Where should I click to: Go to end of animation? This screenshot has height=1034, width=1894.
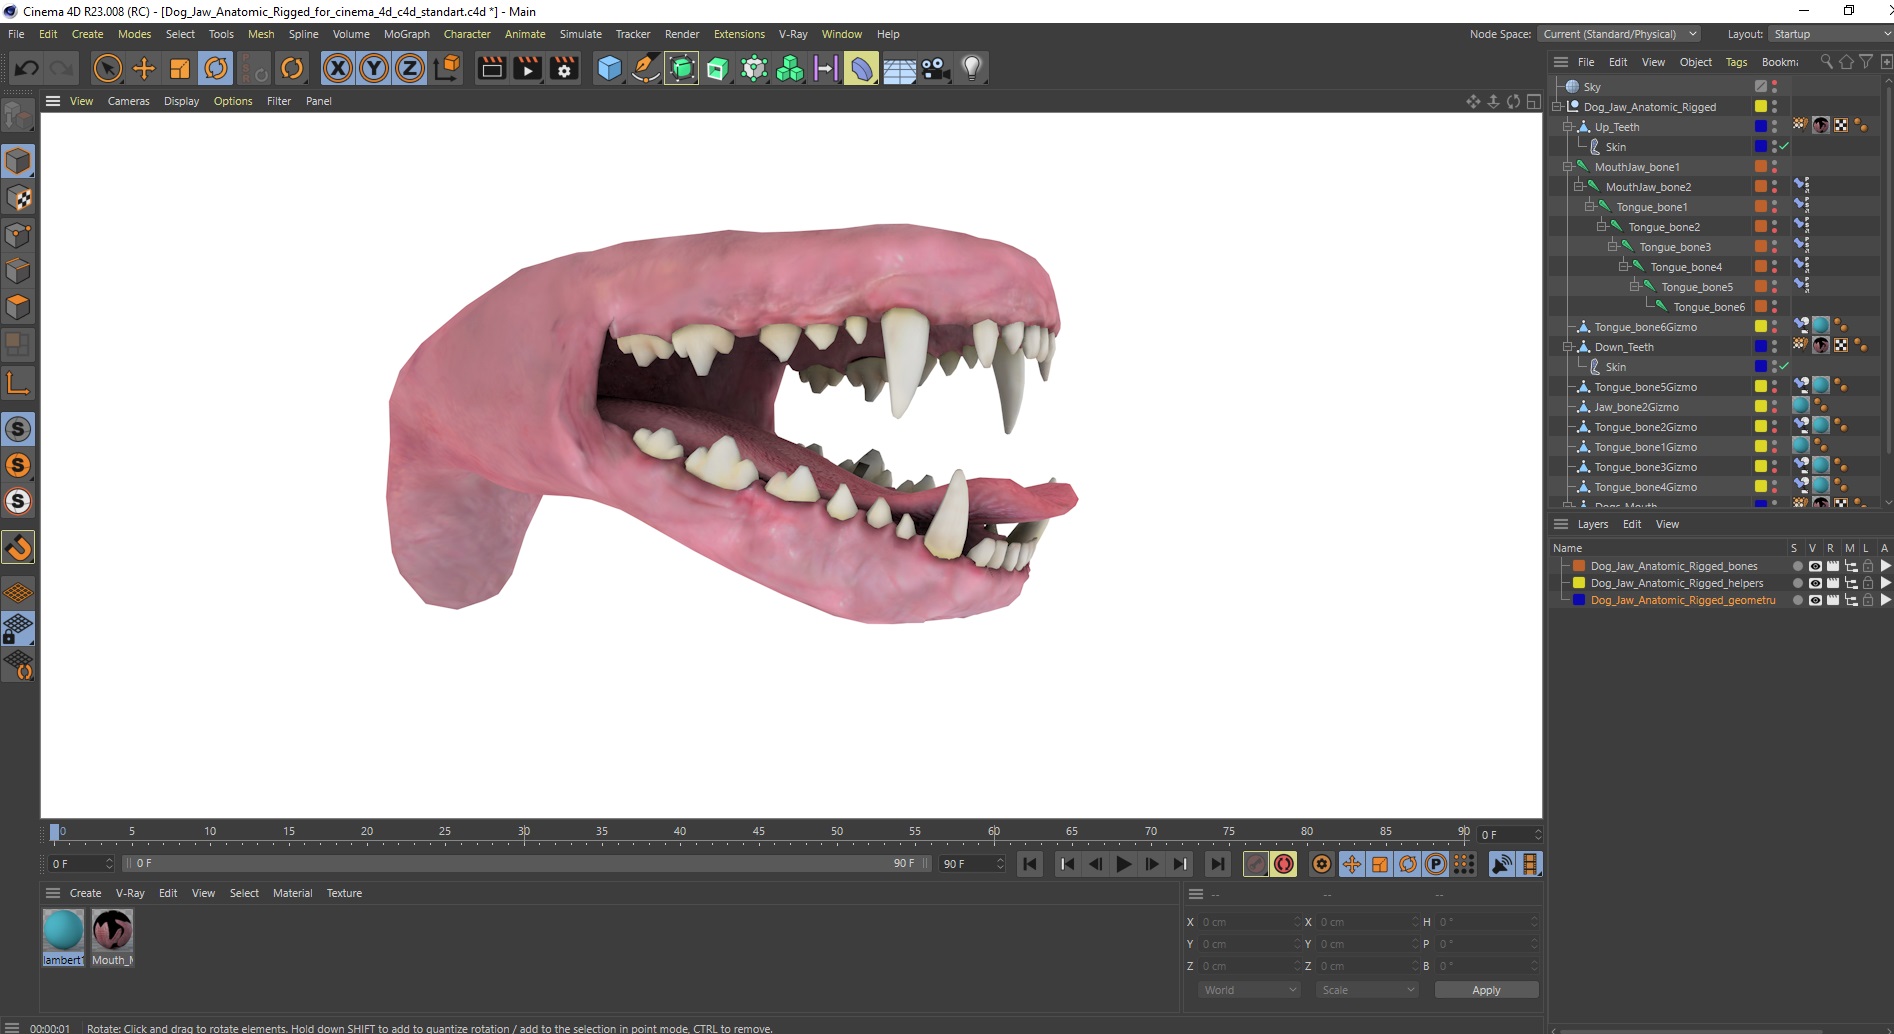pyautogui.click(x=1217, y=864)
